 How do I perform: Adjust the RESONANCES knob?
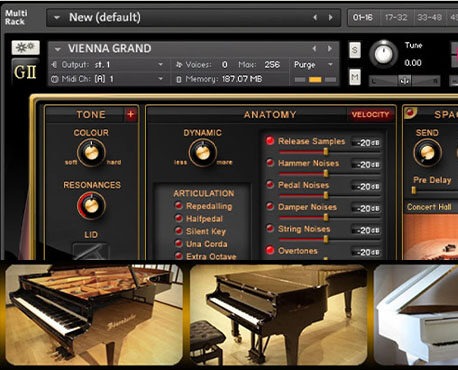[91, 205]
